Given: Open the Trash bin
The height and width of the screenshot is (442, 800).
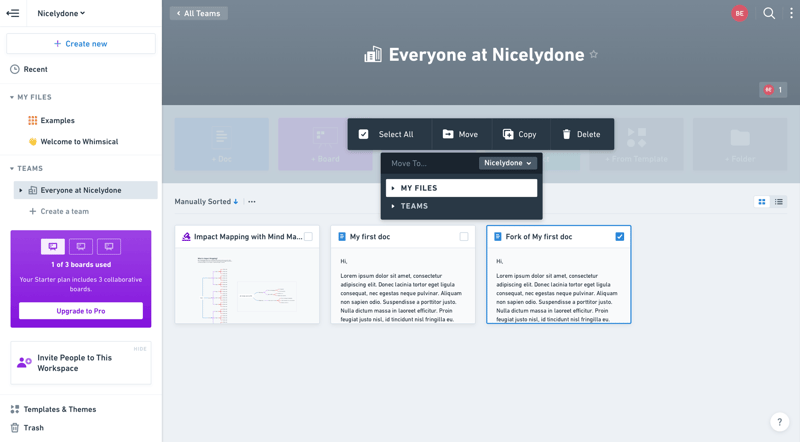Looking at the screenshot, I should pos(27,428).
